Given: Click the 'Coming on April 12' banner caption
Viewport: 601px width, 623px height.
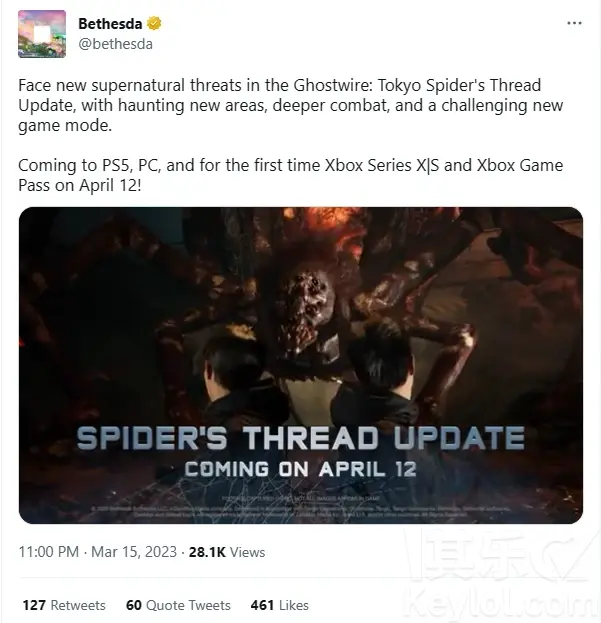Looking at the screenshot, I should click(300, 469).
